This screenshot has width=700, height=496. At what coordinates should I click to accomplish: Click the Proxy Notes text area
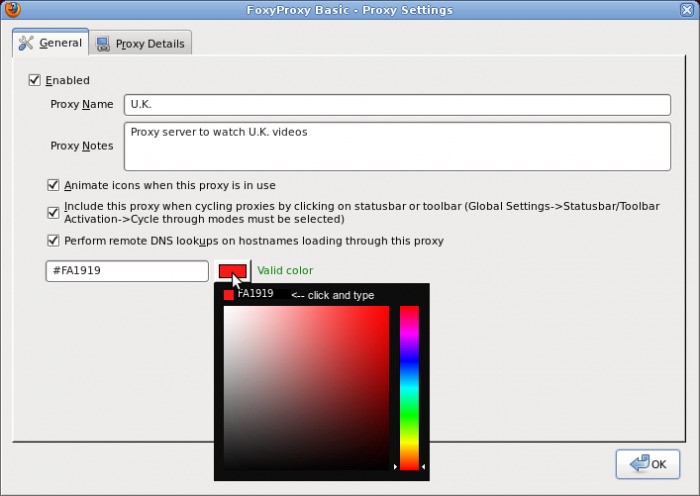tap(396, 146)
